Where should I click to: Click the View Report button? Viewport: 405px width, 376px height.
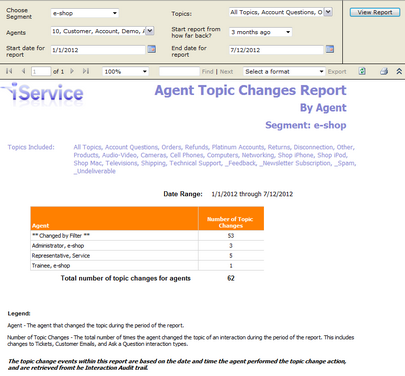(x=375, y=12)
